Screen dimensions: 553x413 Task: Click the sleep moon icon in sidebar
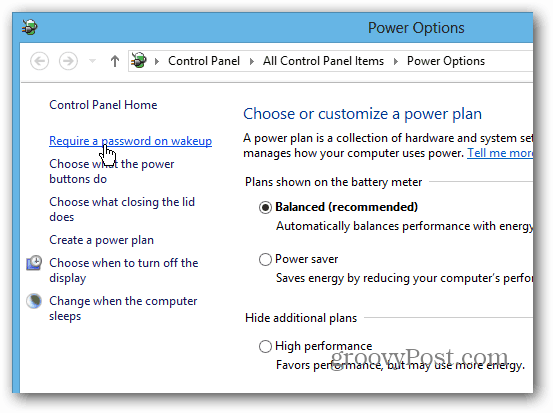34,301
